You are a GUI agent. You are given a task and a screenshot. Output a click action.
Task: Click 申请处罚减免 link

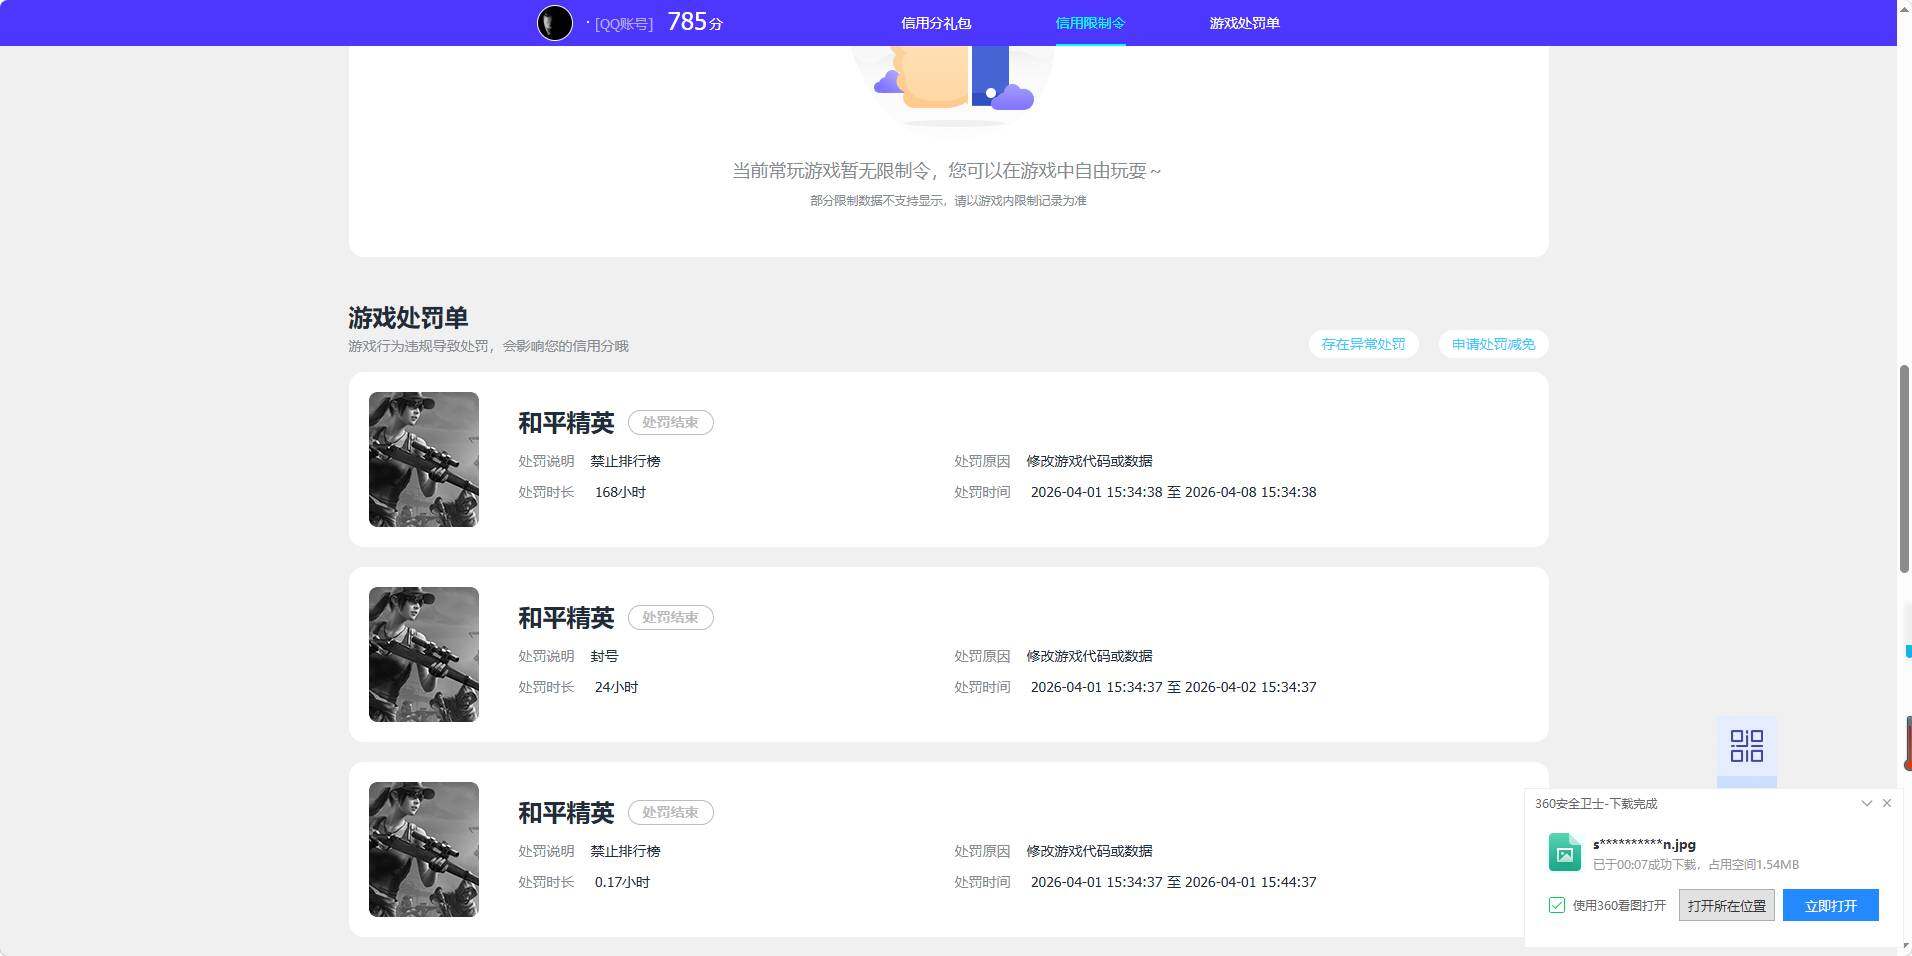[x=1493, y=344]
